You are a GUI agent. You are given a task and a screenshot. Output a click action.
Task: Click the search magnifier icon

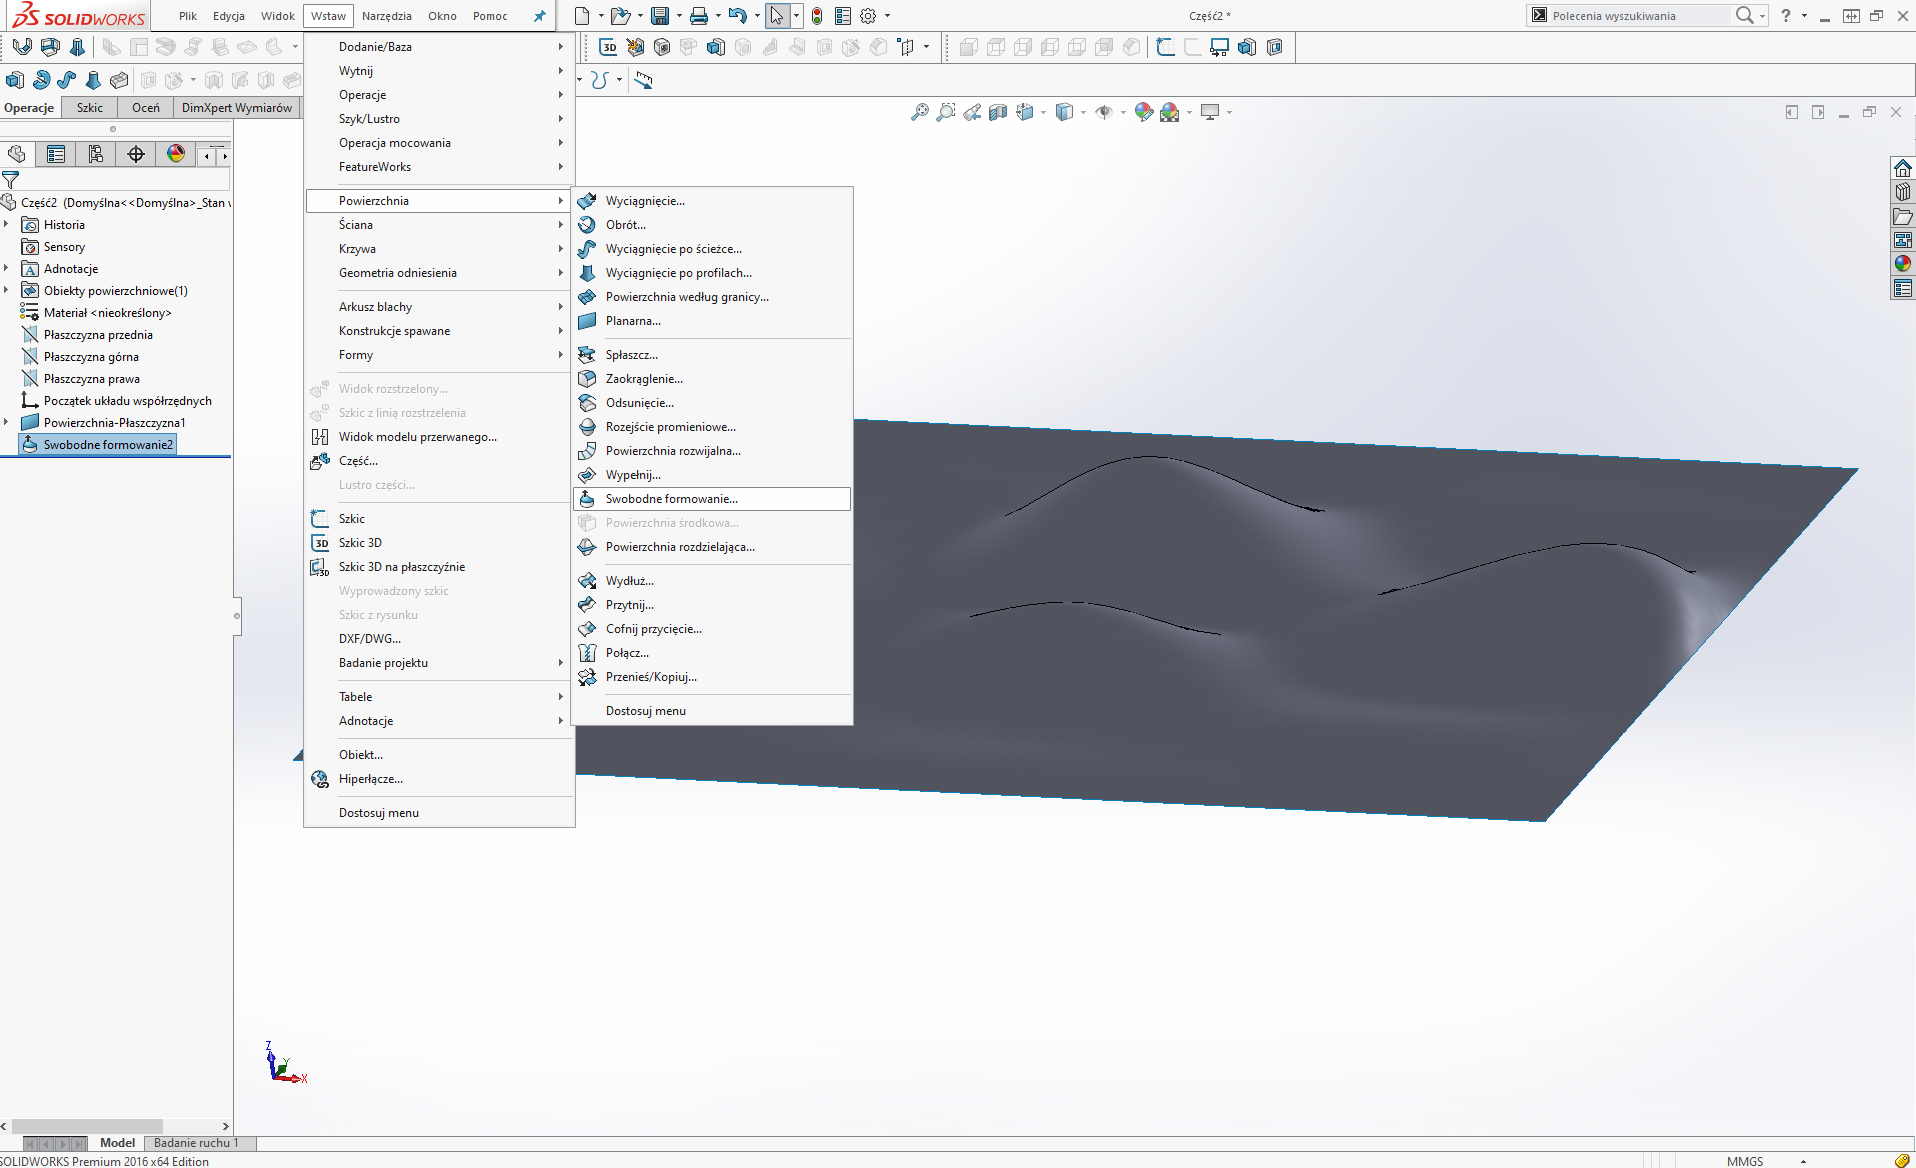pos(1744,15)
